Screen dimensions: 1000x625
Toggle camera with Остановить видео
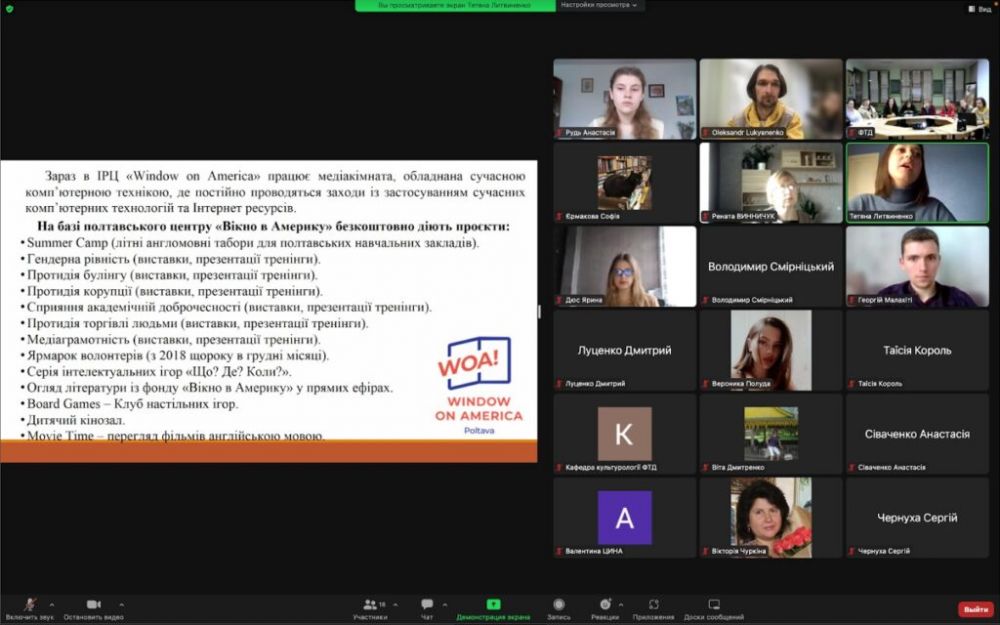click(x=93, y=604)
